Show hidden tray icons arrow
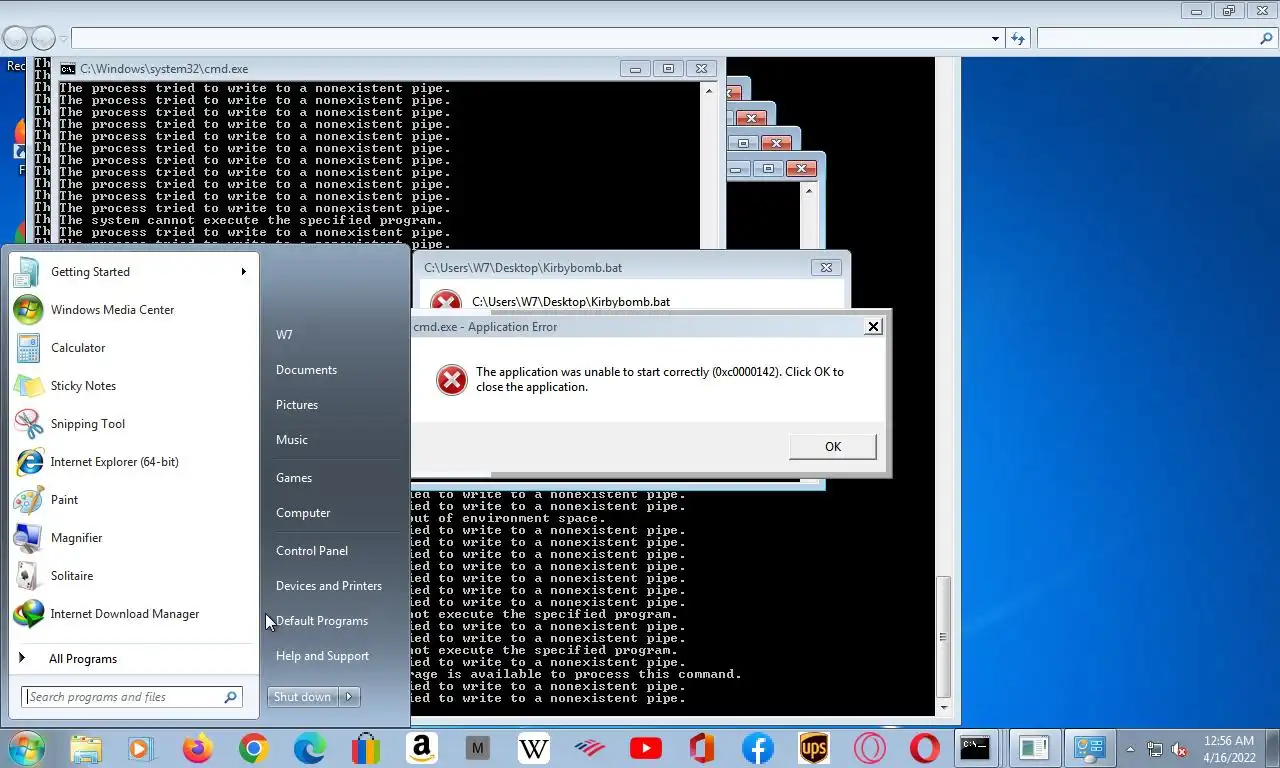 tap(1131, 749)
